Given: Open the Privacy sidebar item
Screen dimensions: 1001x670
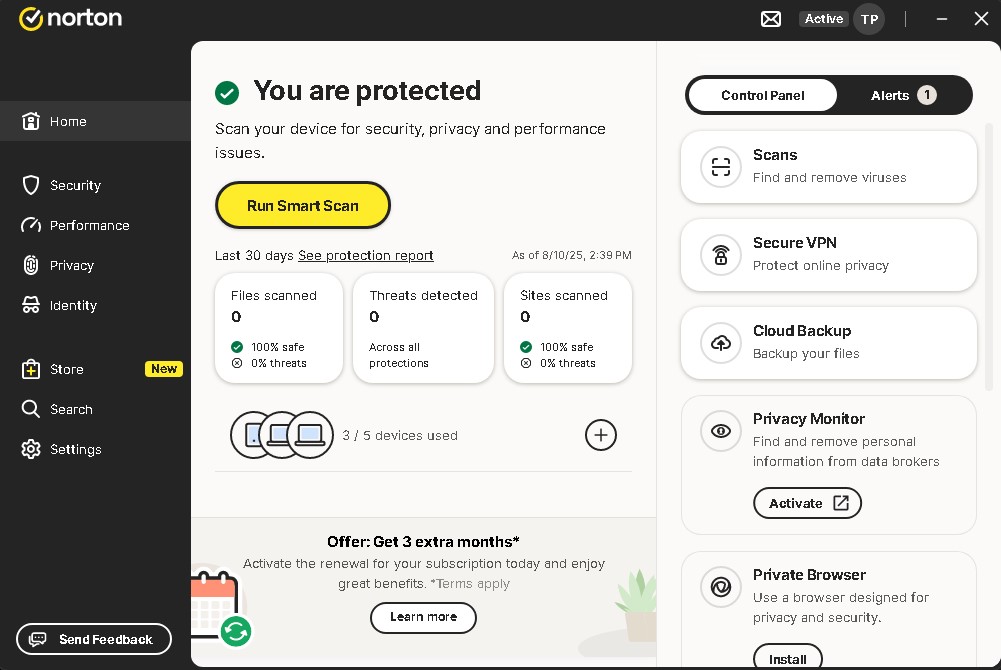Looking at the screenshot, I should (71, 265).
